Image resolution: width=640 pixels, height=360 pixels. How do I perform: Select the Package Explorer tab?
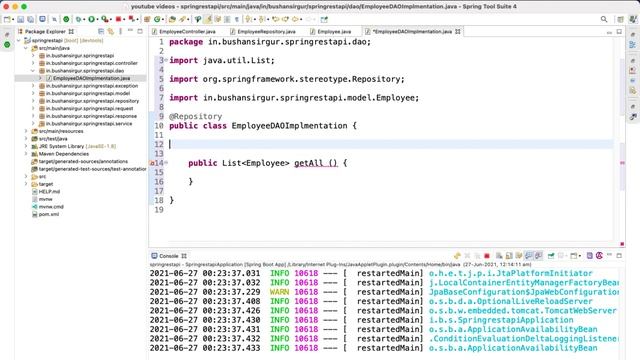pos(45,31)
